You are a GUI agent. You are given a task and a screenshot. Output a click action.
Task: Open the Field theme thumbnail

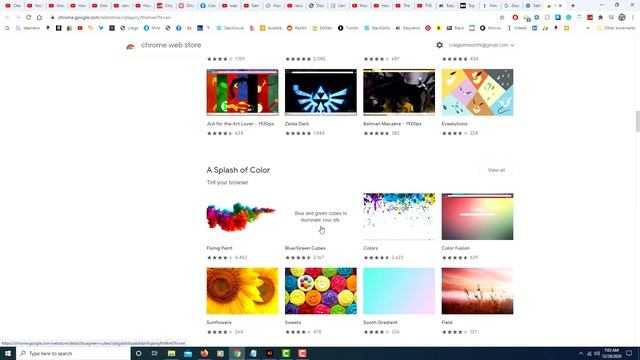[478, 291]
